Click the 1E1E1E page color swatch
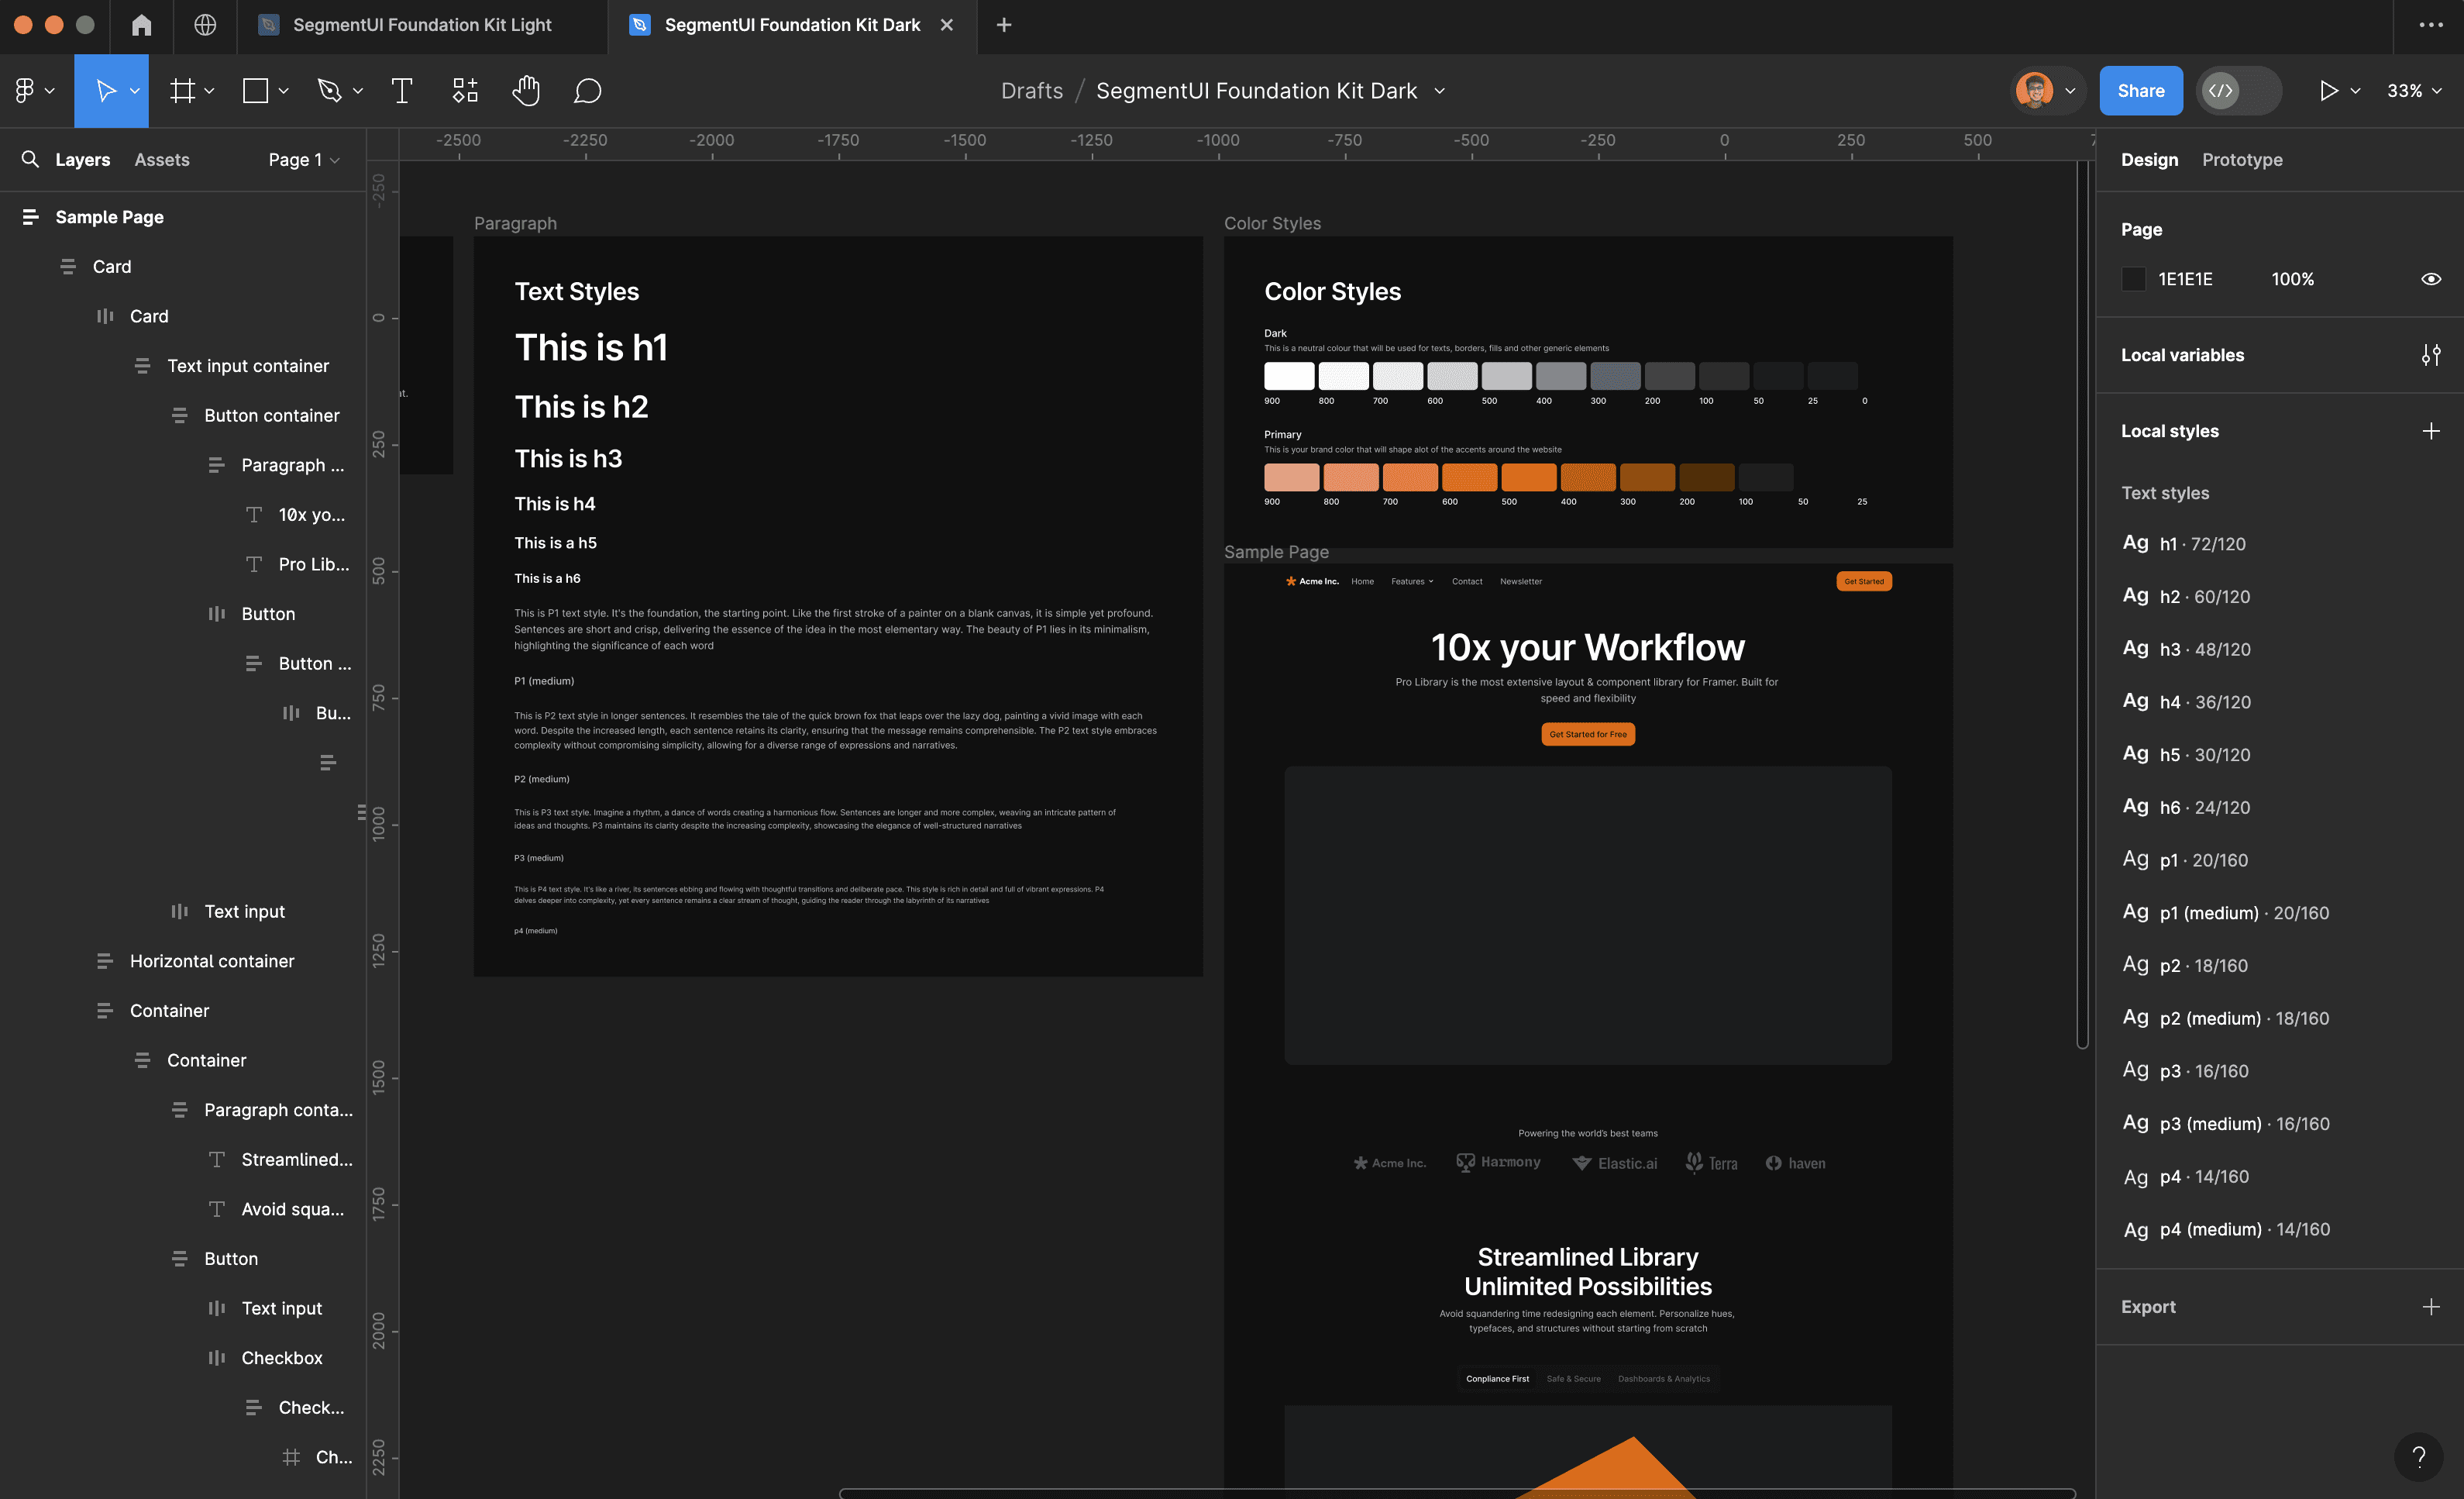 click(x=2135, y=279)
